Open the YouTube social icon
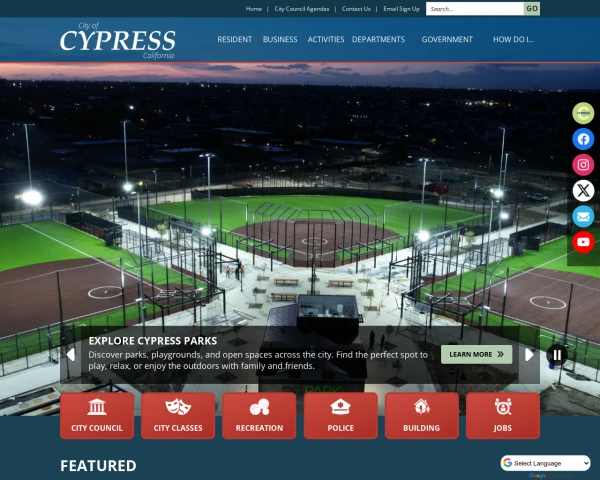 tap(583, 242)
